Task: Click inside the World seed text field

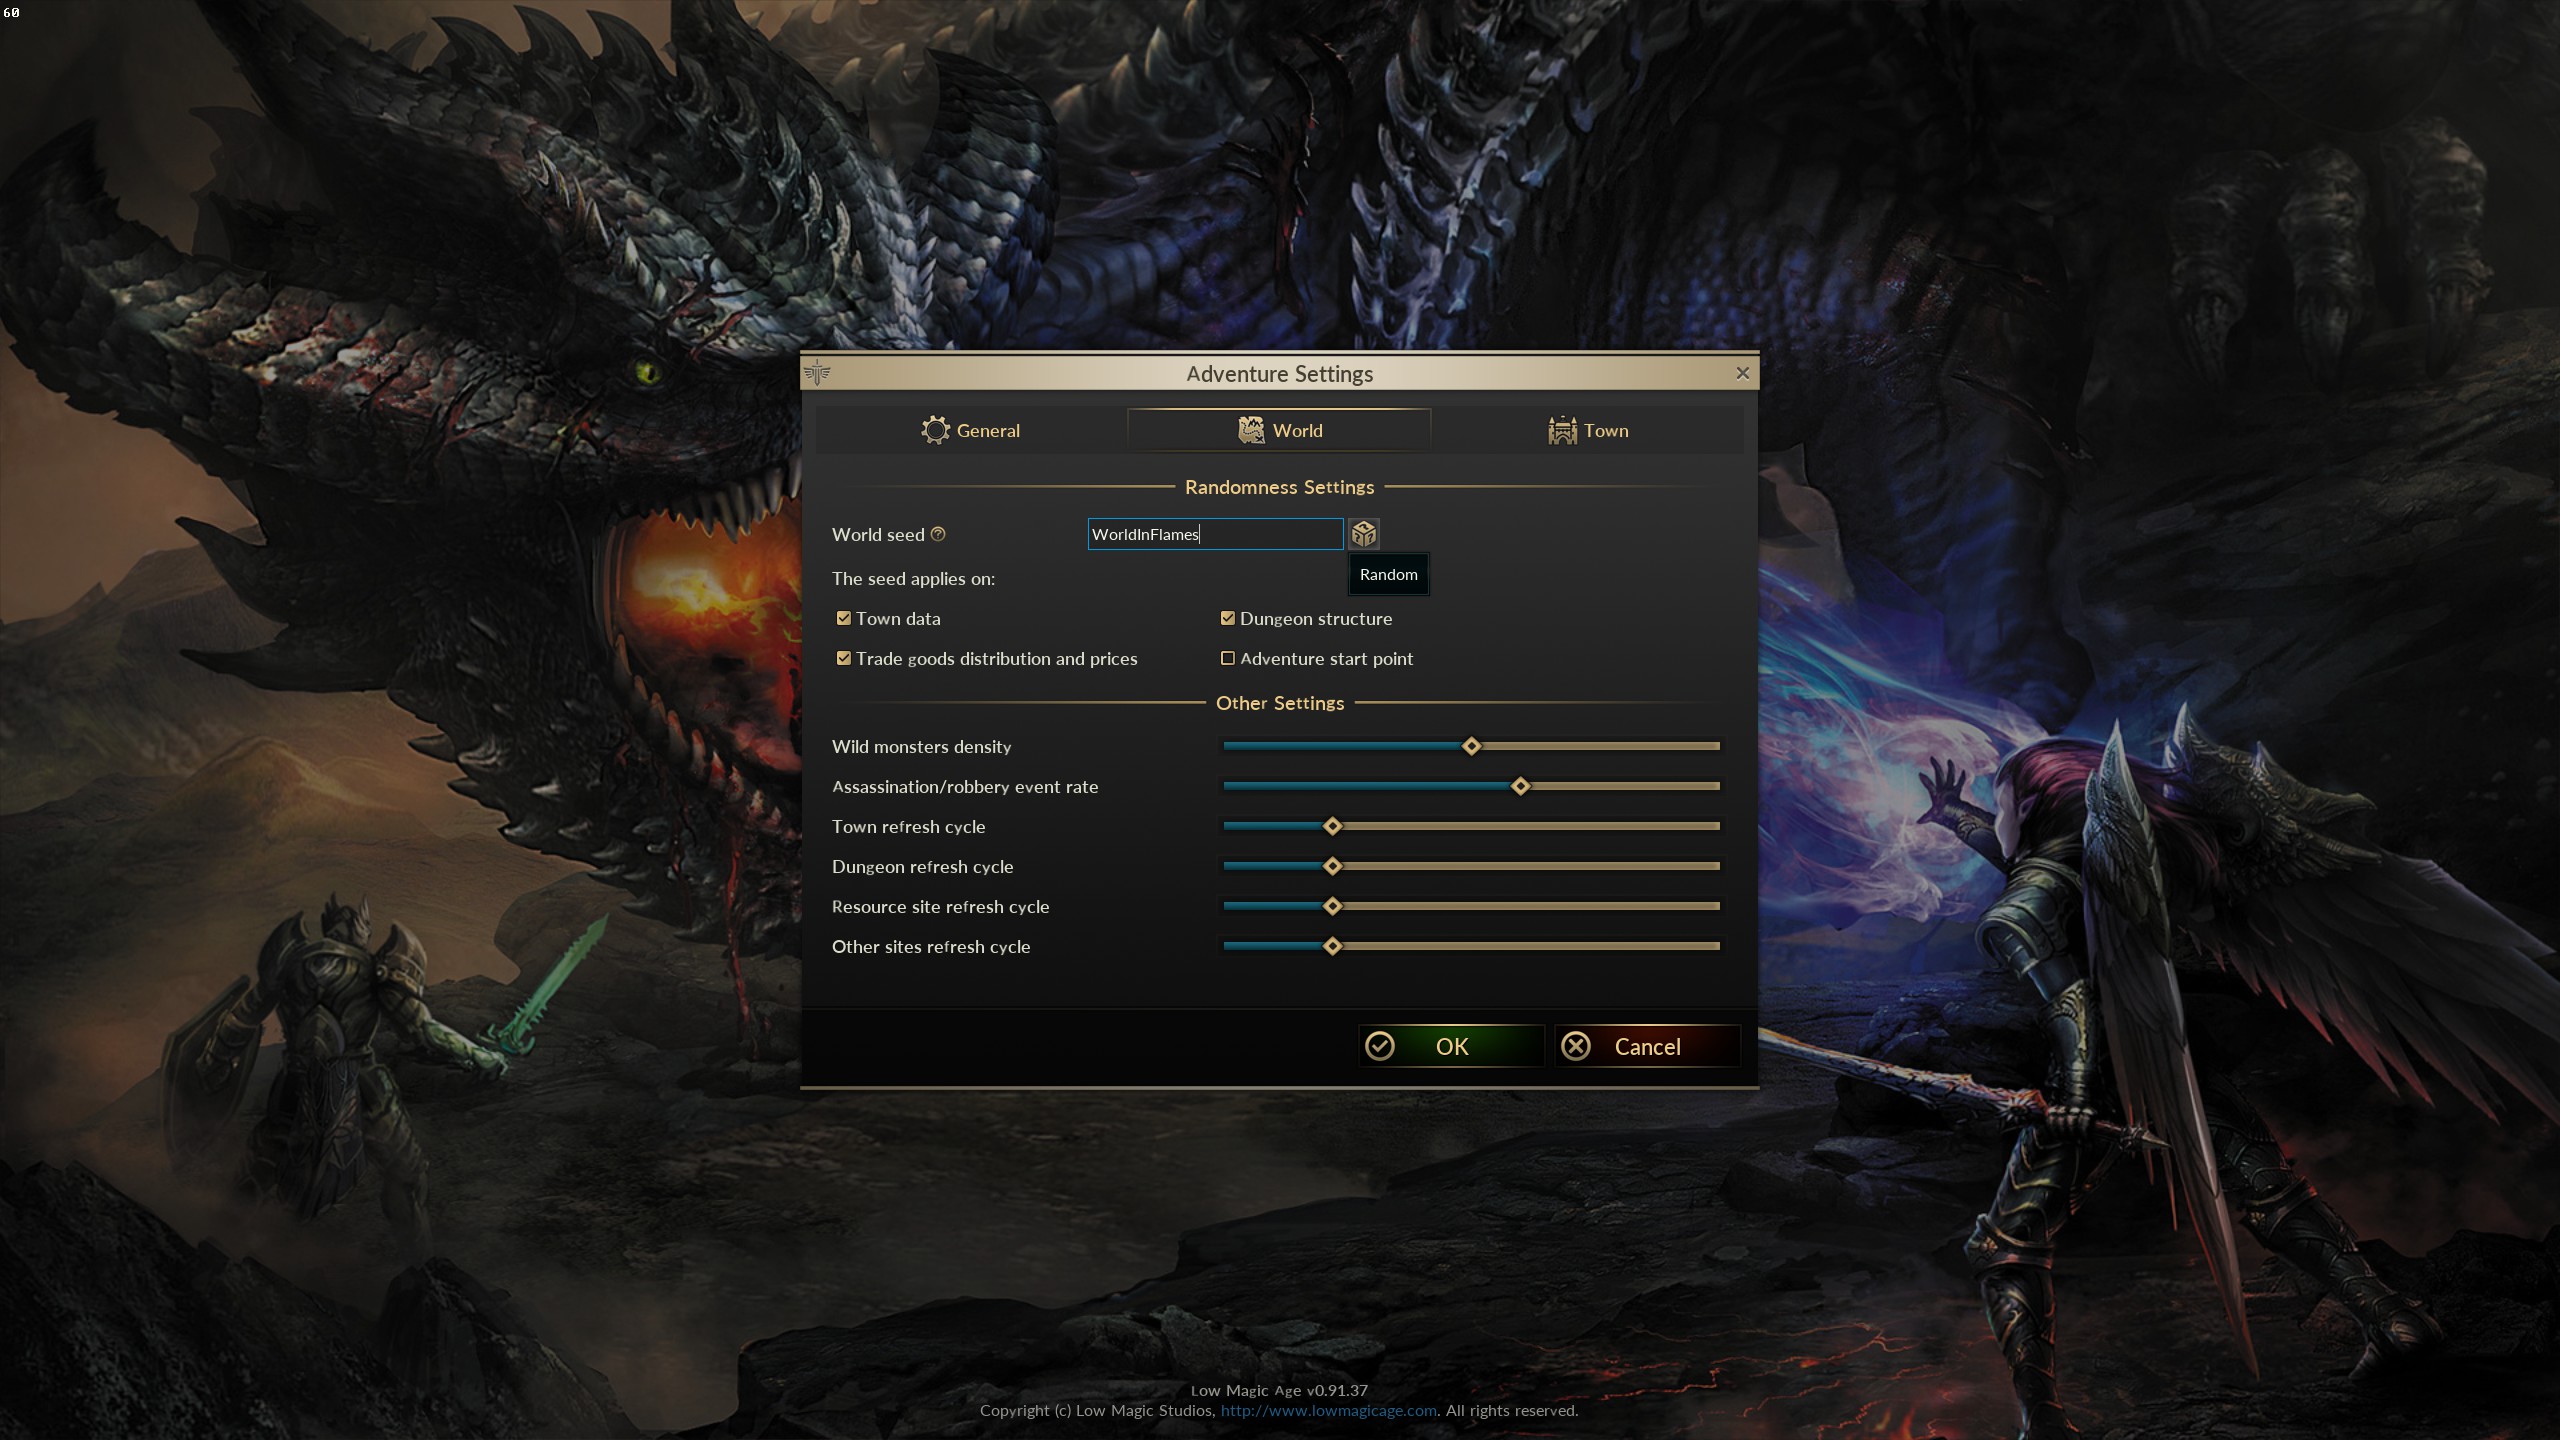Action: 1214,534
